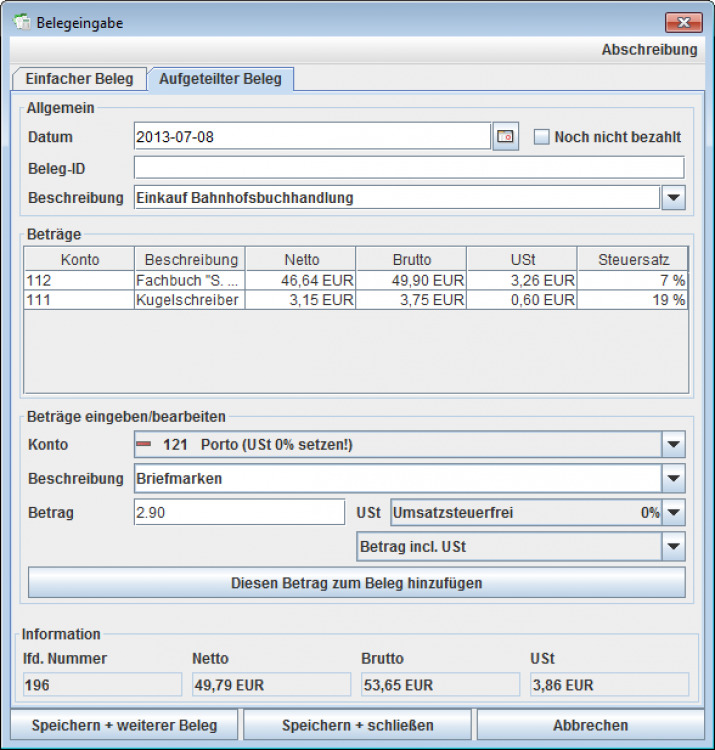The image size is (715, 750).
Task: Enable the 'Noch nicht bezahlt' checkbox
Action: point(542,137)
